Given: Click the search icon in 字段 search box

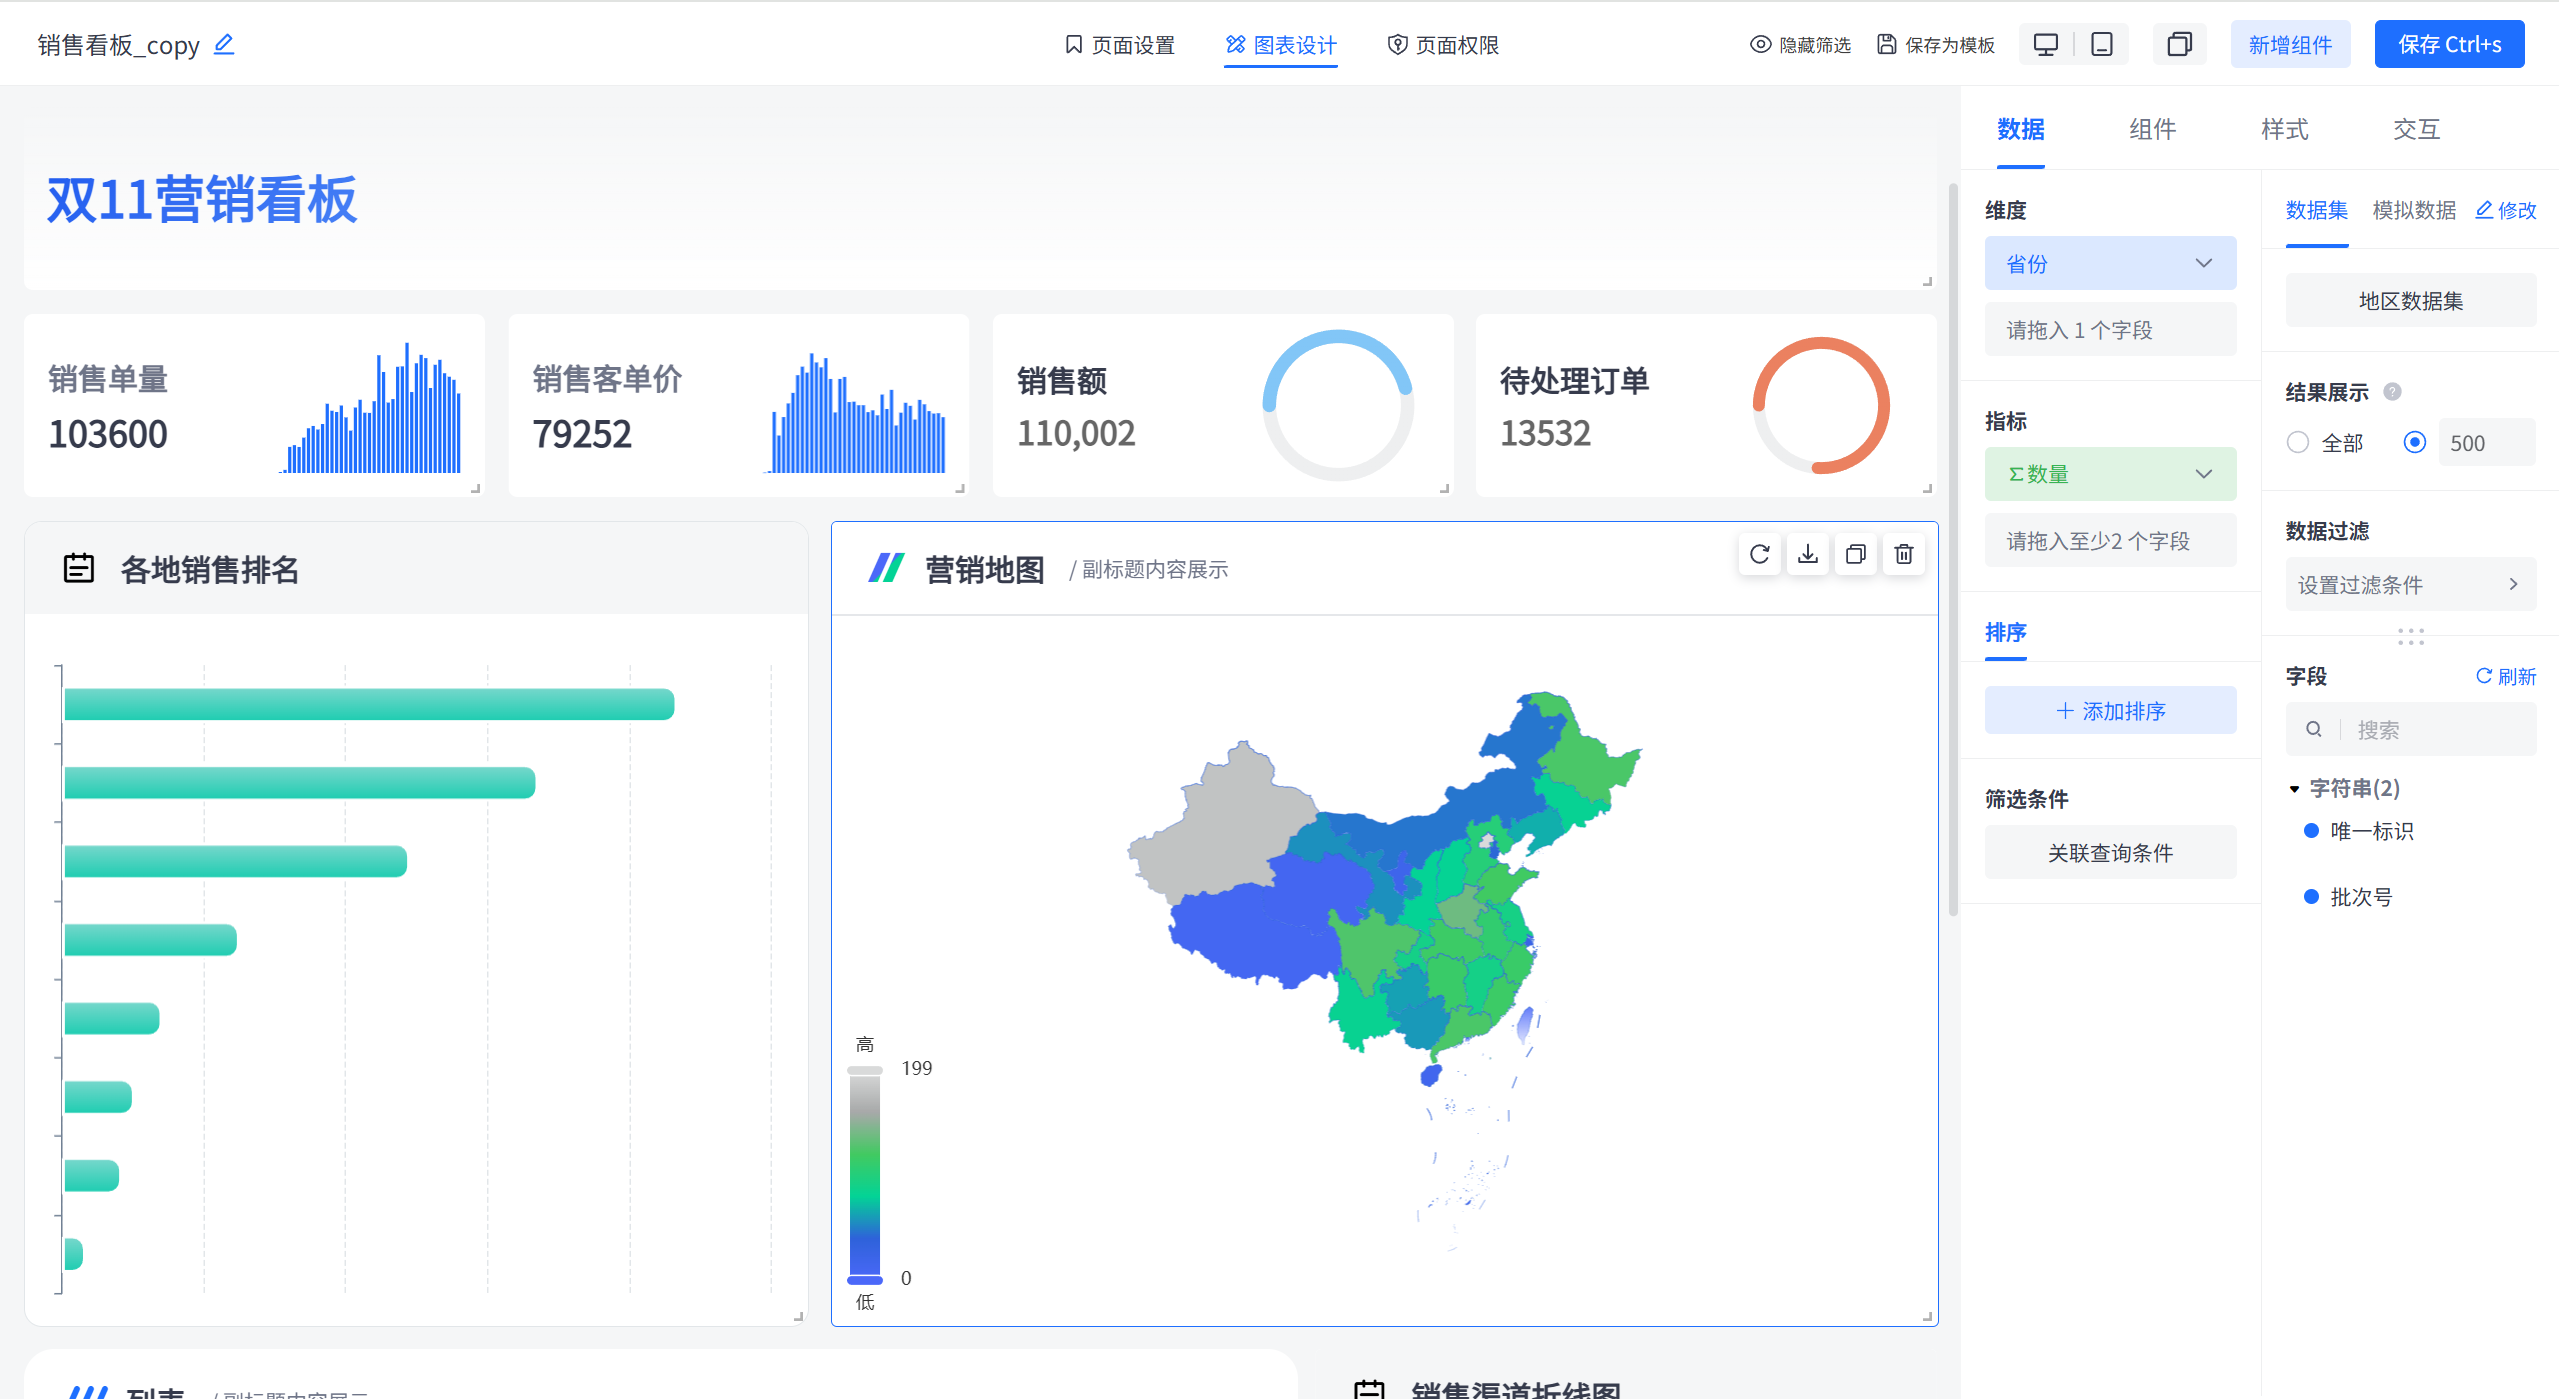Looking at the screenshot, I should pyautogui.click(x=2314, y=729).
